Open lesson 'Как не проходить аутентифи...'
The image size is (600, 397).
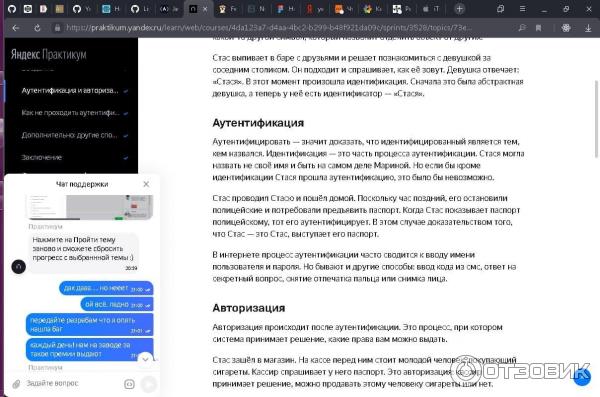click(x=71, y=113)
